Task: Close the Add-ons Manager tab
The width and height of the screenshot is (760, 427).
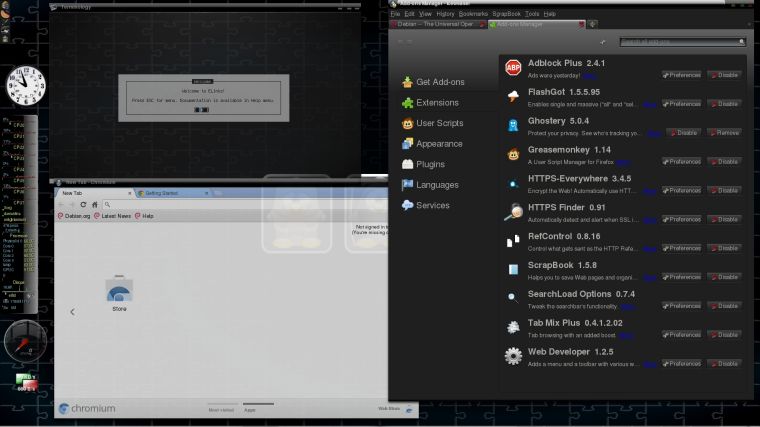Action: (x=581, y=24)
